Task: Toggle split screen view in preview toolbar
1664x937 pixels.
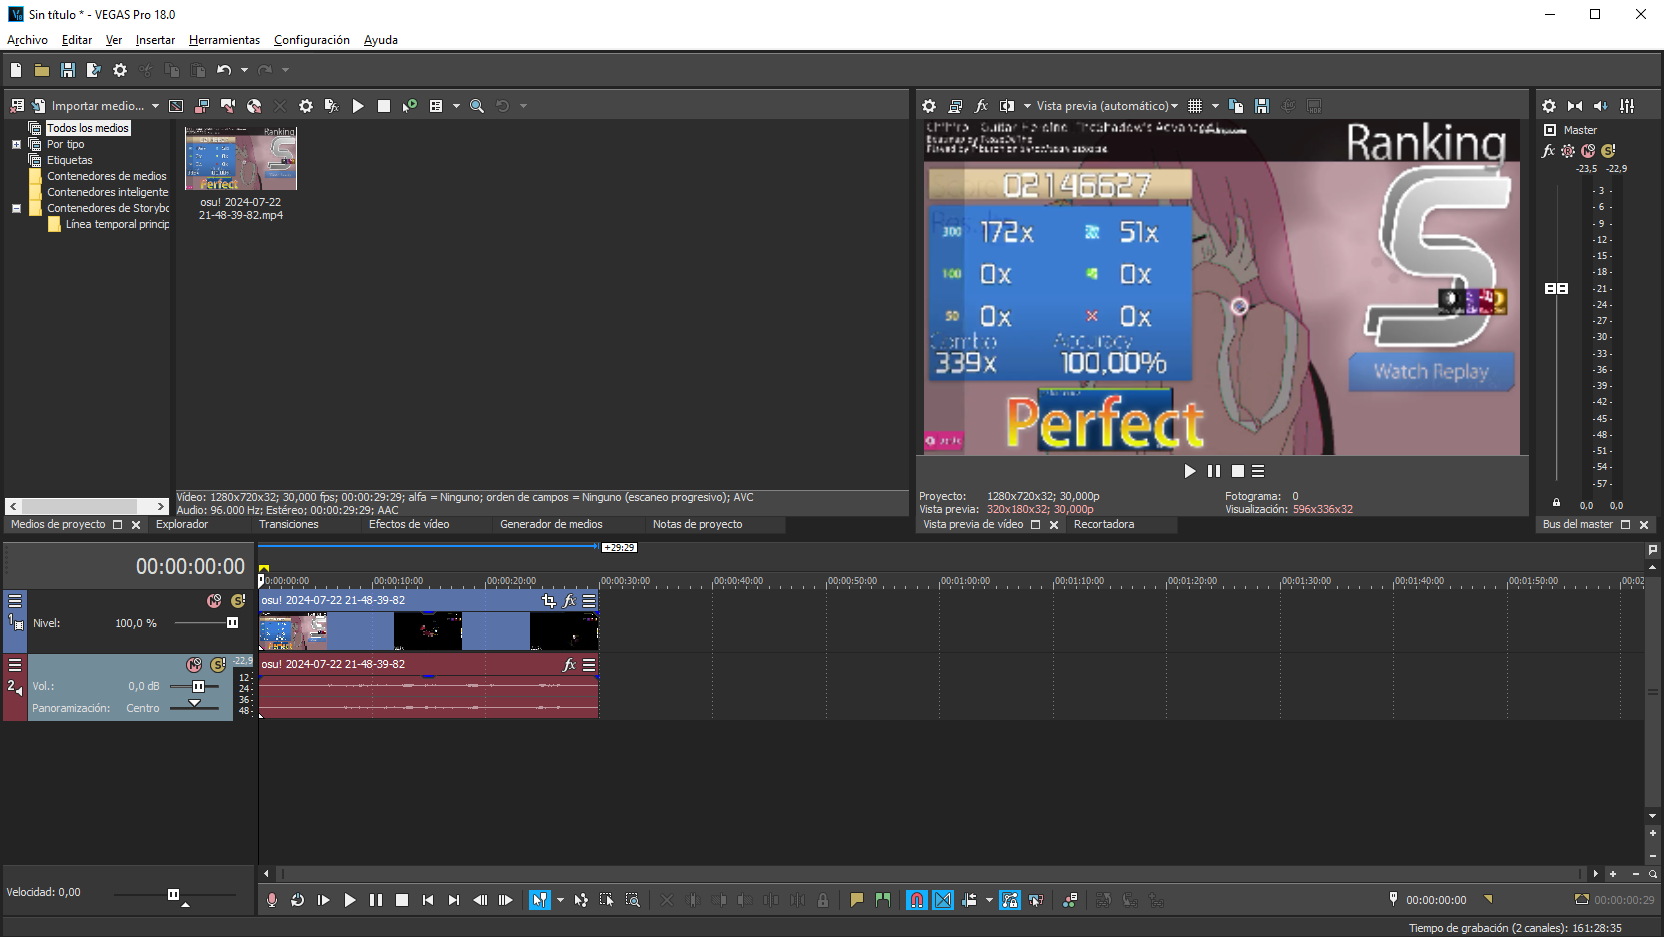Action: pyautogui.click(x=1008, y=106)
